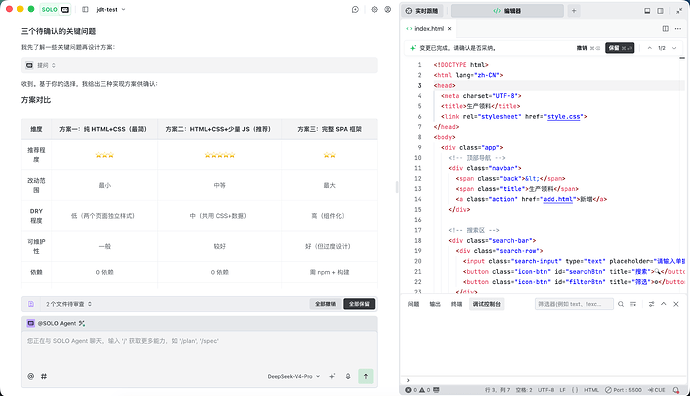Close the bottom panel with X
Image resolution: width=690 pixels, height=396 pixels.
point(676,304)
